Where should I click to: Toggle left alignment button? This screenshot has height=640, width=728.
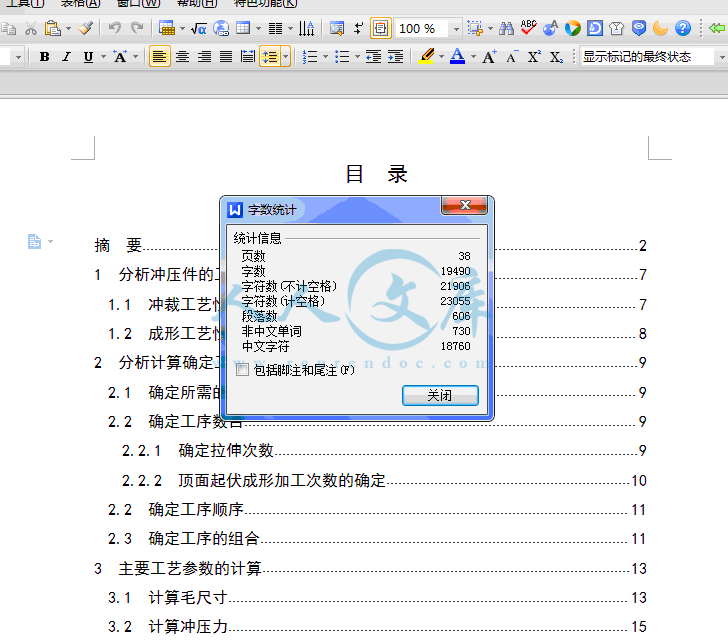[x=160, y=57]
